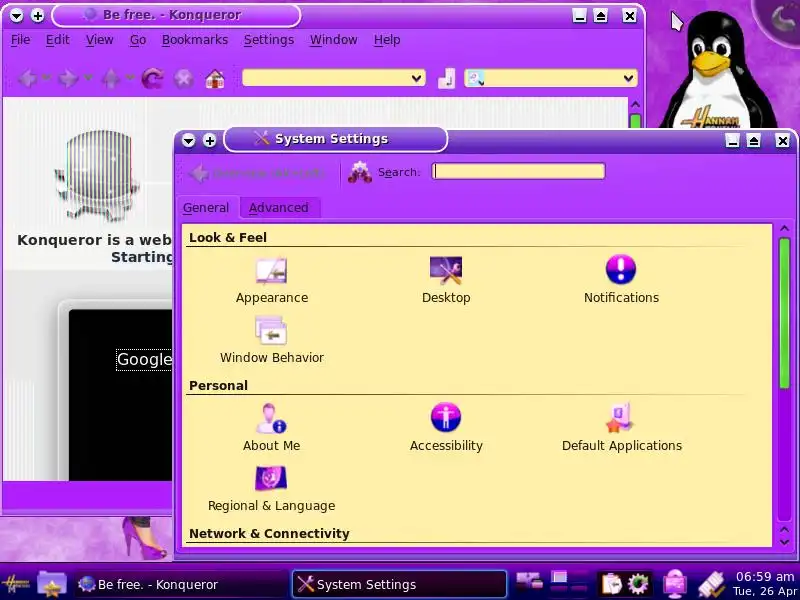The image size is (800, 600).
Task: Click the System Settings vertical scrollbar handle
Action: pyautogui.click(x=784, y=312)
